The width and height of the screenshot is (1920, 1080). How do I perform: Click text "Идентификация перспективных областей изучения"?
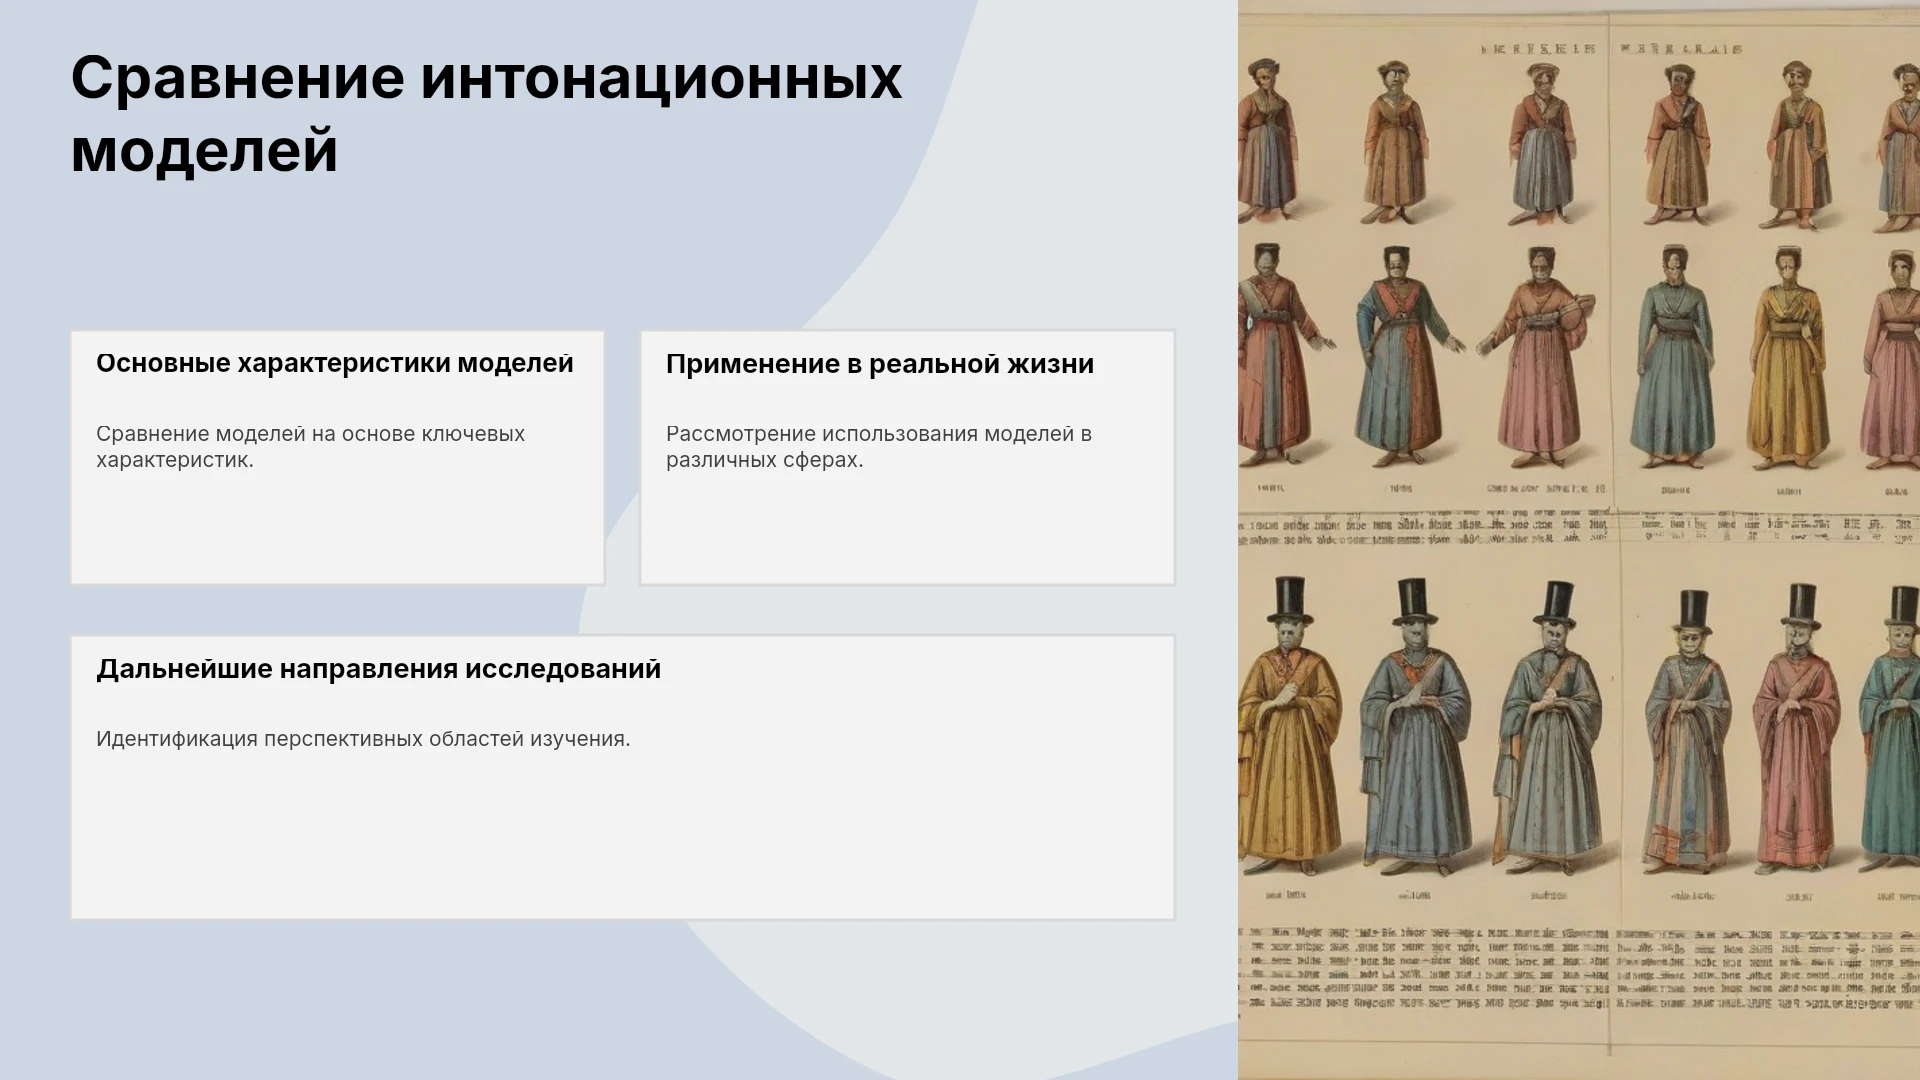(x=363, y=739)
